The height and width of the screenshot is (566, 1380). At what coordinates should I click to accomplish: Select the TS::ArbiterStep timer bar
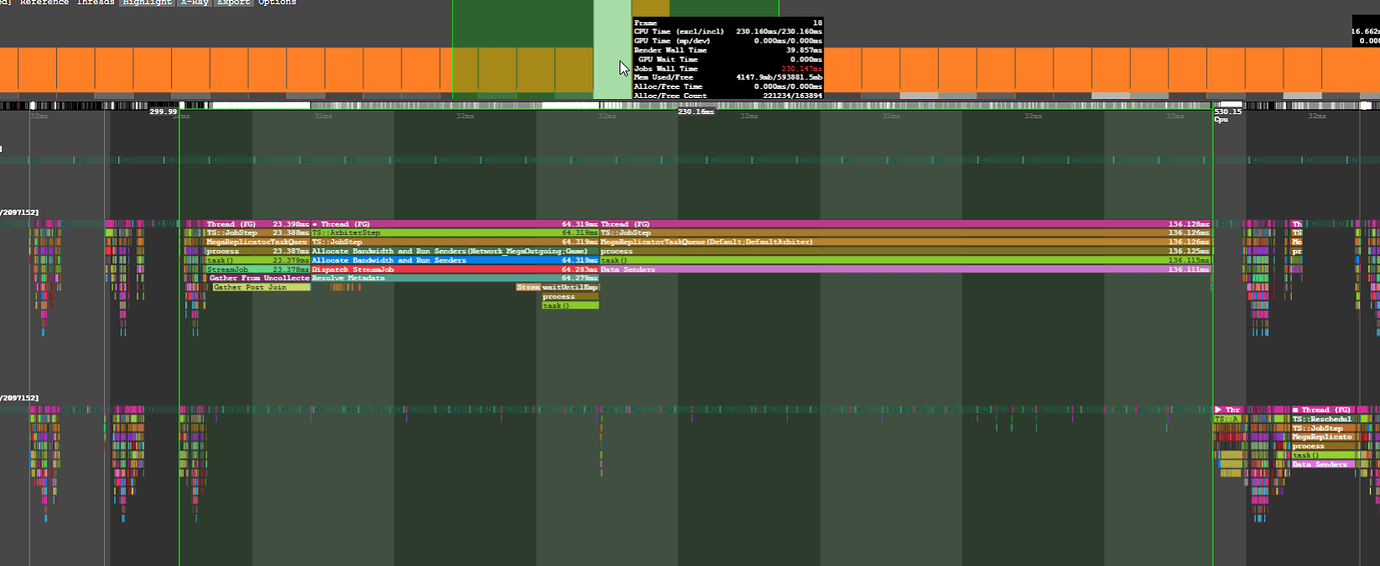455,233
